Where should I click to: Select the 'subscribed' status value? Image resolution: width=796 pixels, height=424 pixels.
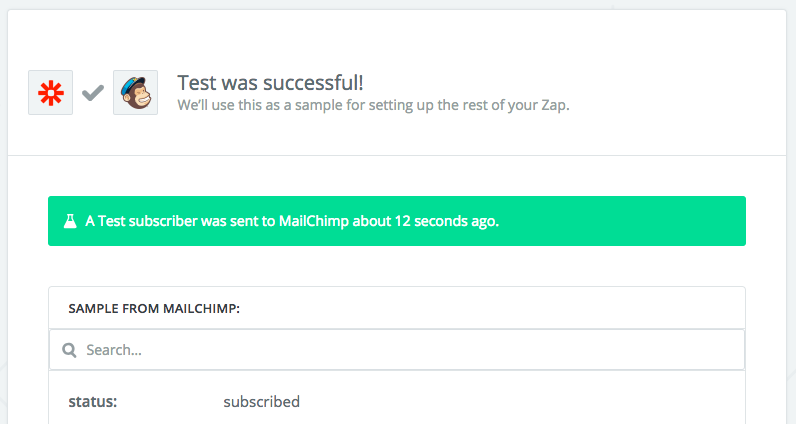(x=261, y=401)
